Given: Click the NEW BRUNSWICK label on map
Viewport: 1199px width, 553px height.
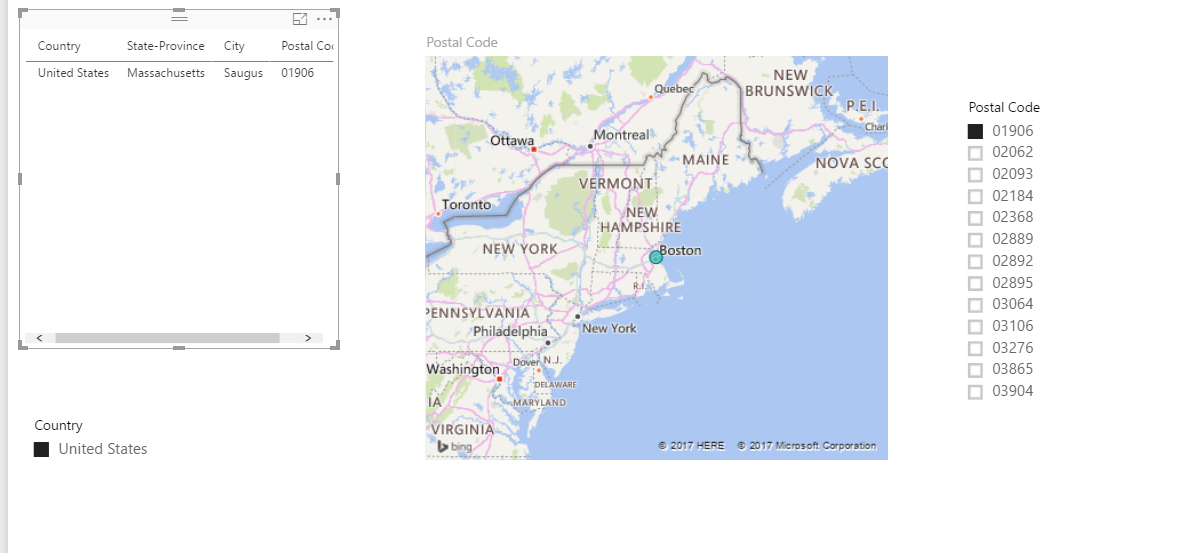Looking at the screenshot, I should 789,83.
